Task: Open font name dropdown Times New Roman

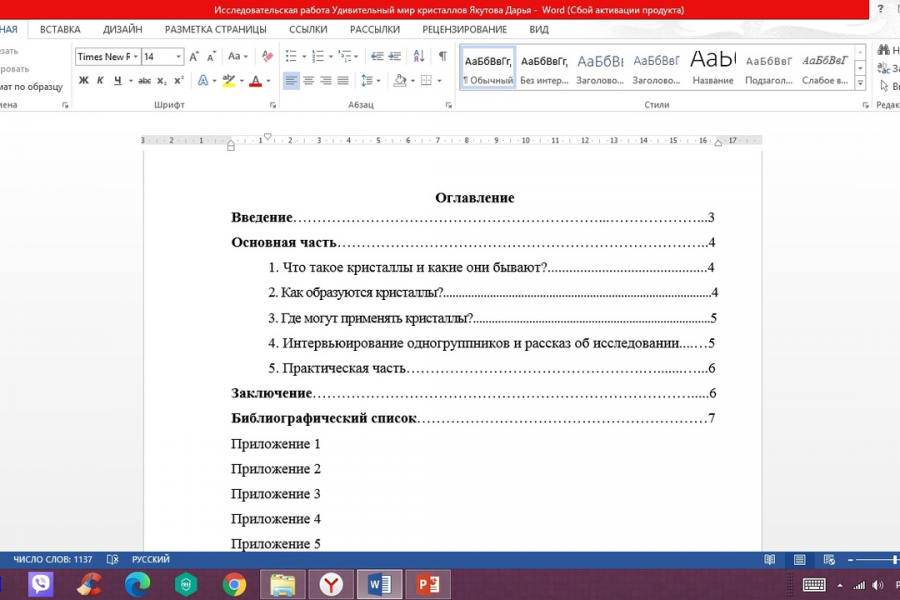Action: point(136,56)
